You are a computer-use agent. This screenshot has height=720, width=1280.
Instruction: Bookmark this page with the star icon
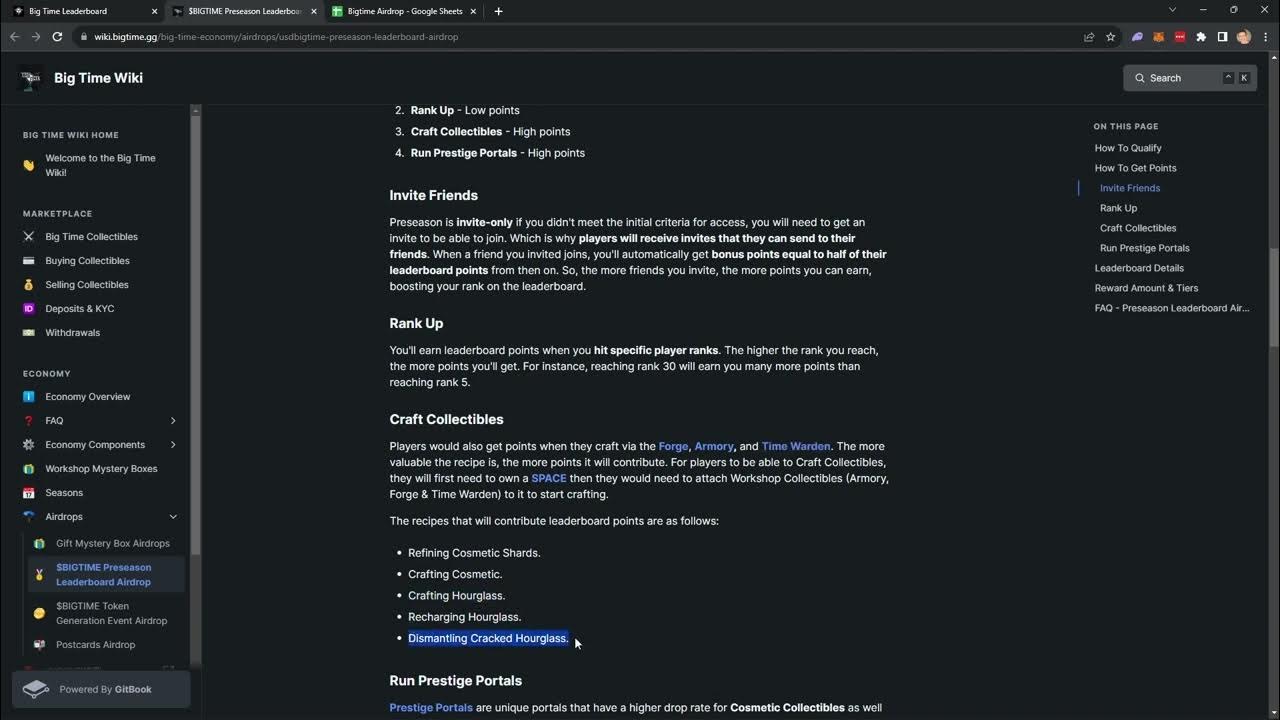coord(1110,37)
